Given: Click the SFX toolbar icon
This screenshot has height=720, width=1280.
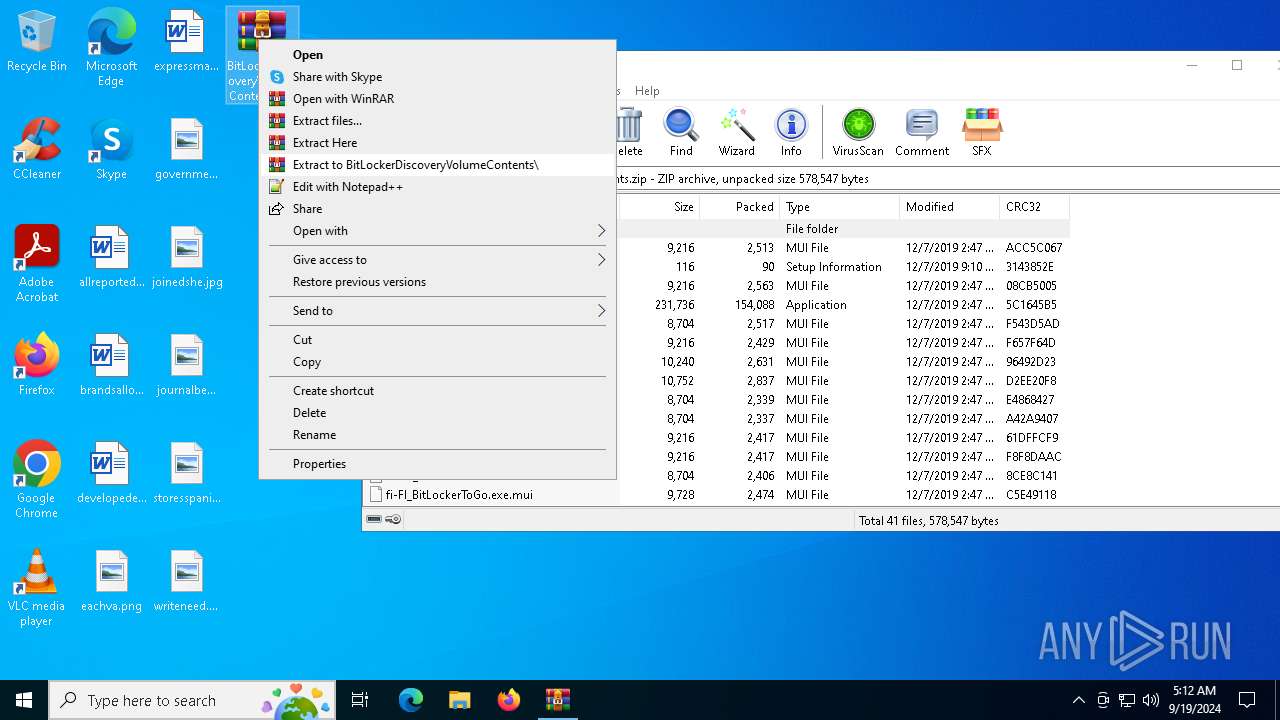Looking at the screenshot, I should (982, 133).
